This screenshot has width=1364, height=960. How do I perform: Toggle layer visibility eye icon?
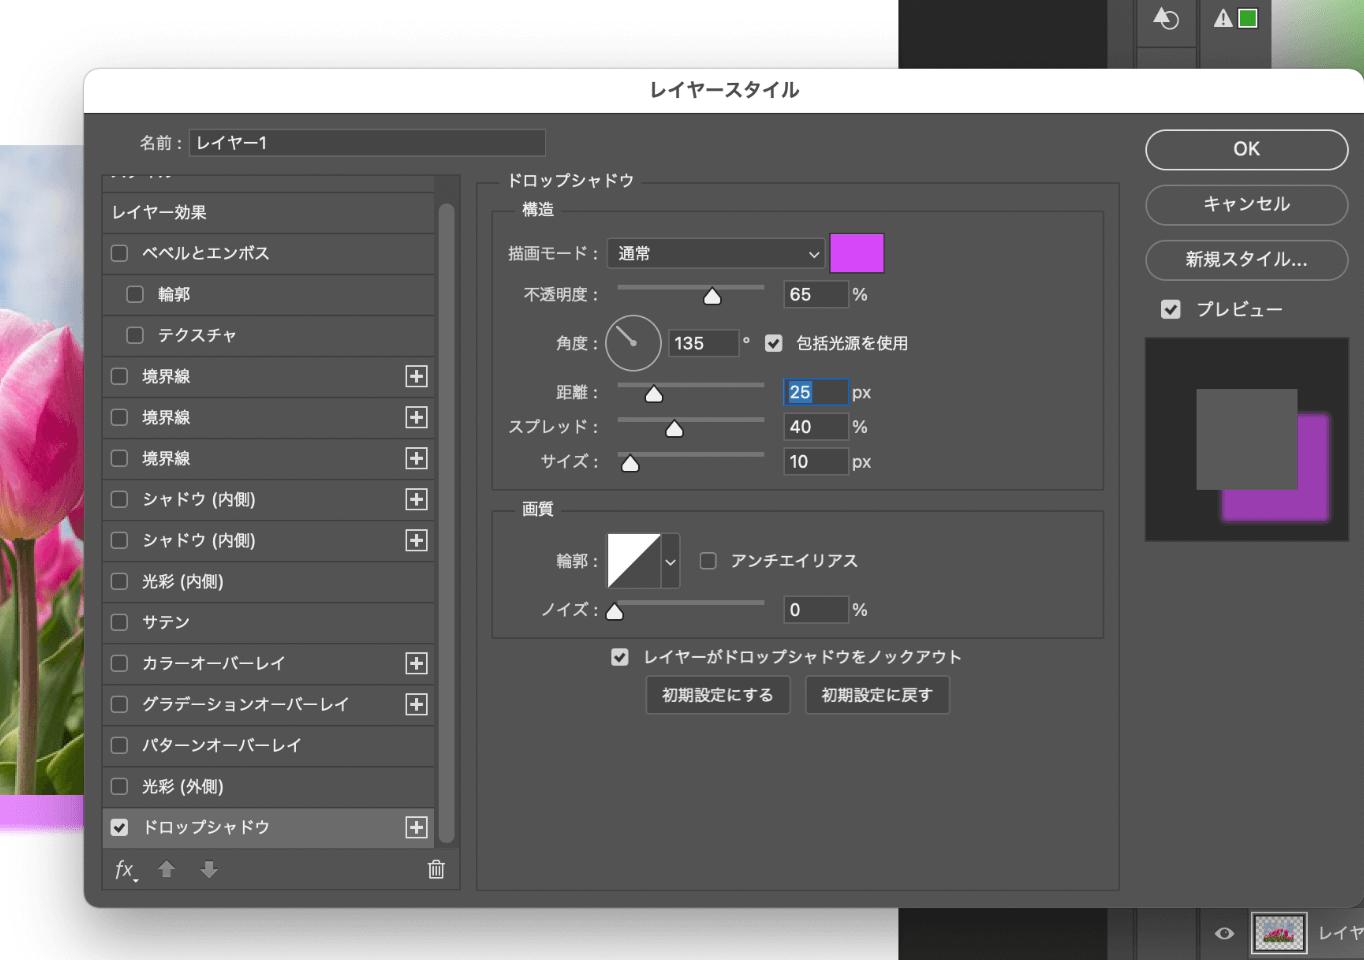point(1224,933)
